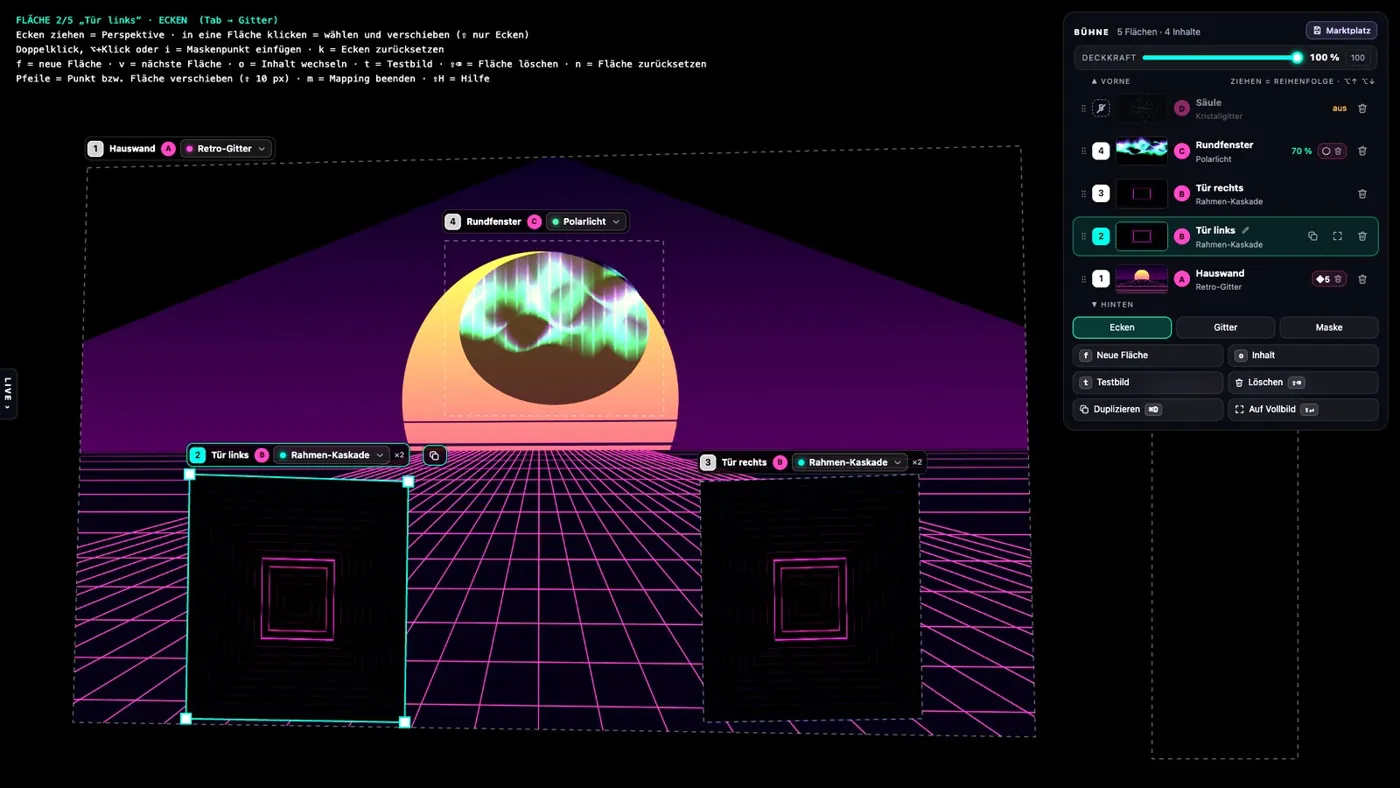Screen dimensions: 1400x788
Task: Click the pencil rename icon next to Tür links
Action: (1246, 230)
